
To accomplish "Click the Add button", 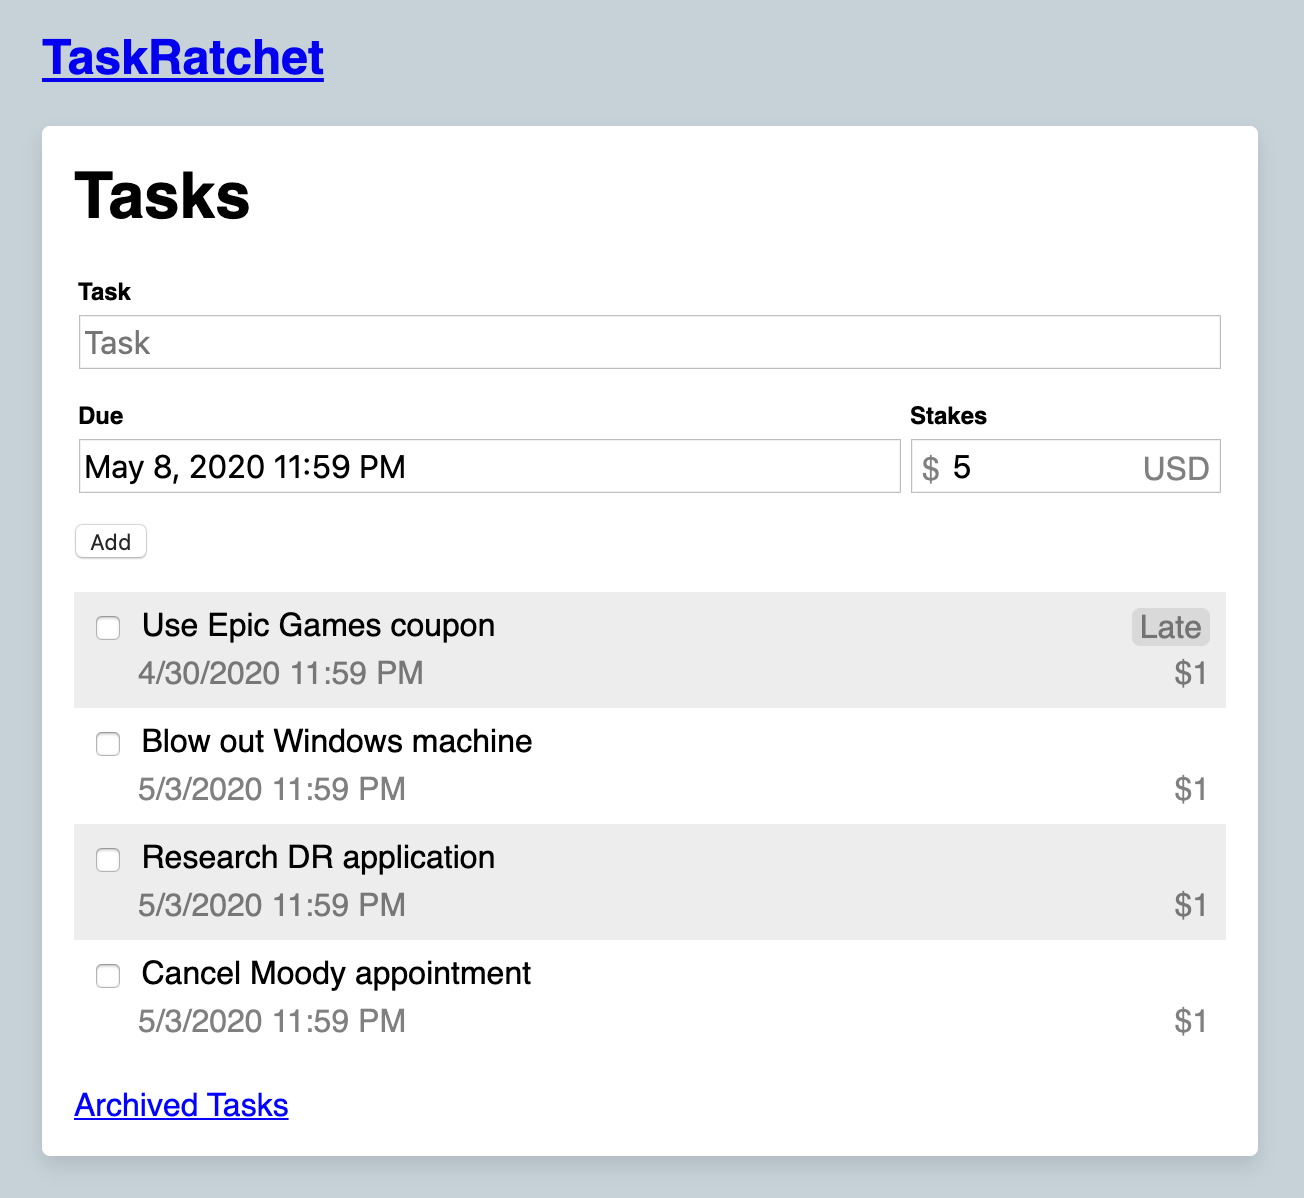I will (x=111, y=542).
